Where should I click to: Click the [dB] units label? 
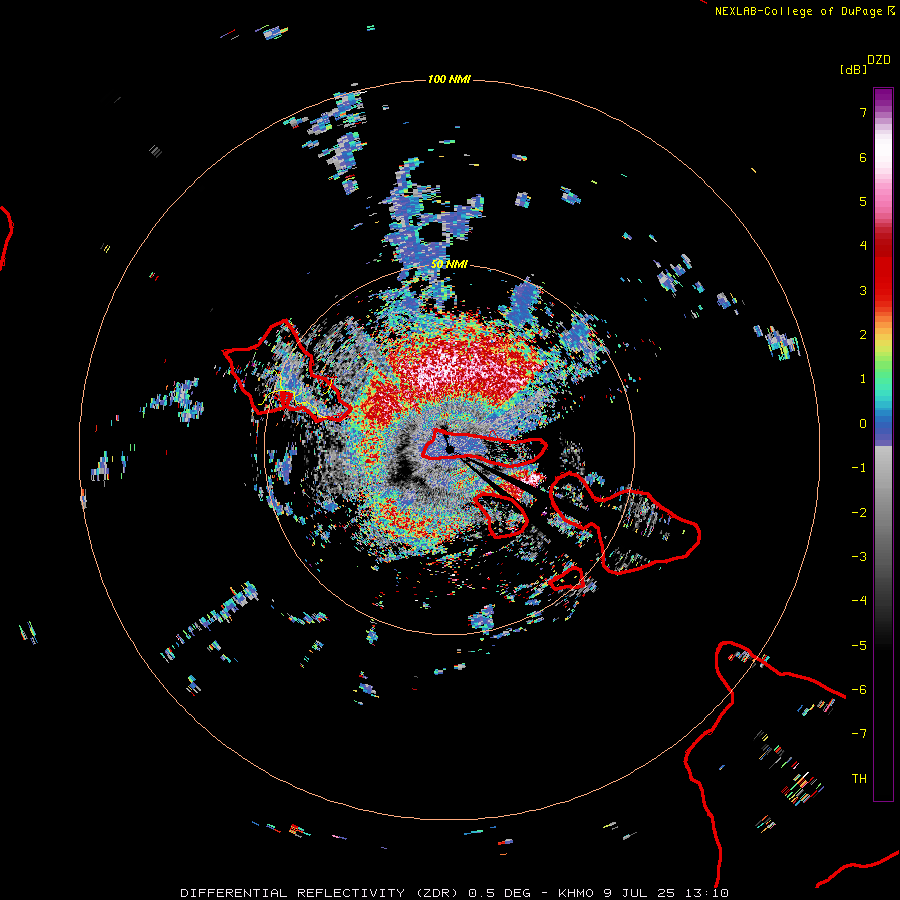(854, 69)
